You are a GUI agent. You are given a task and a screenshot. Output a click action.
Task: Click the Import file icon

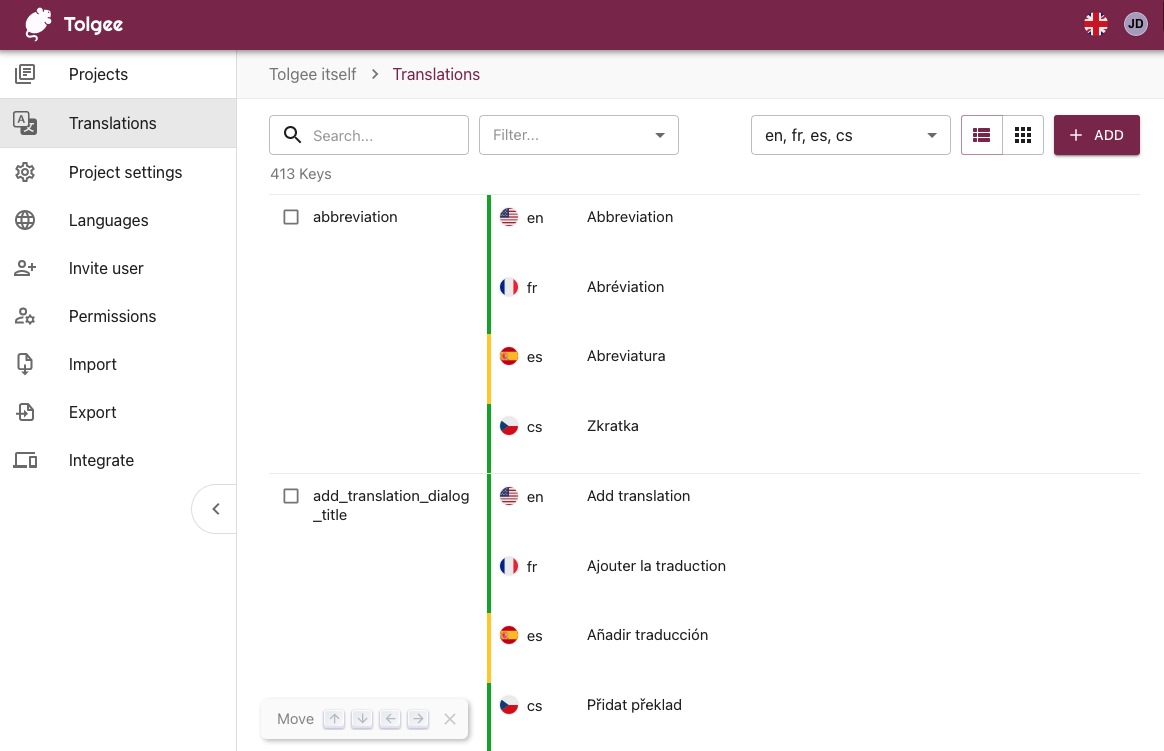click(25, 364)
